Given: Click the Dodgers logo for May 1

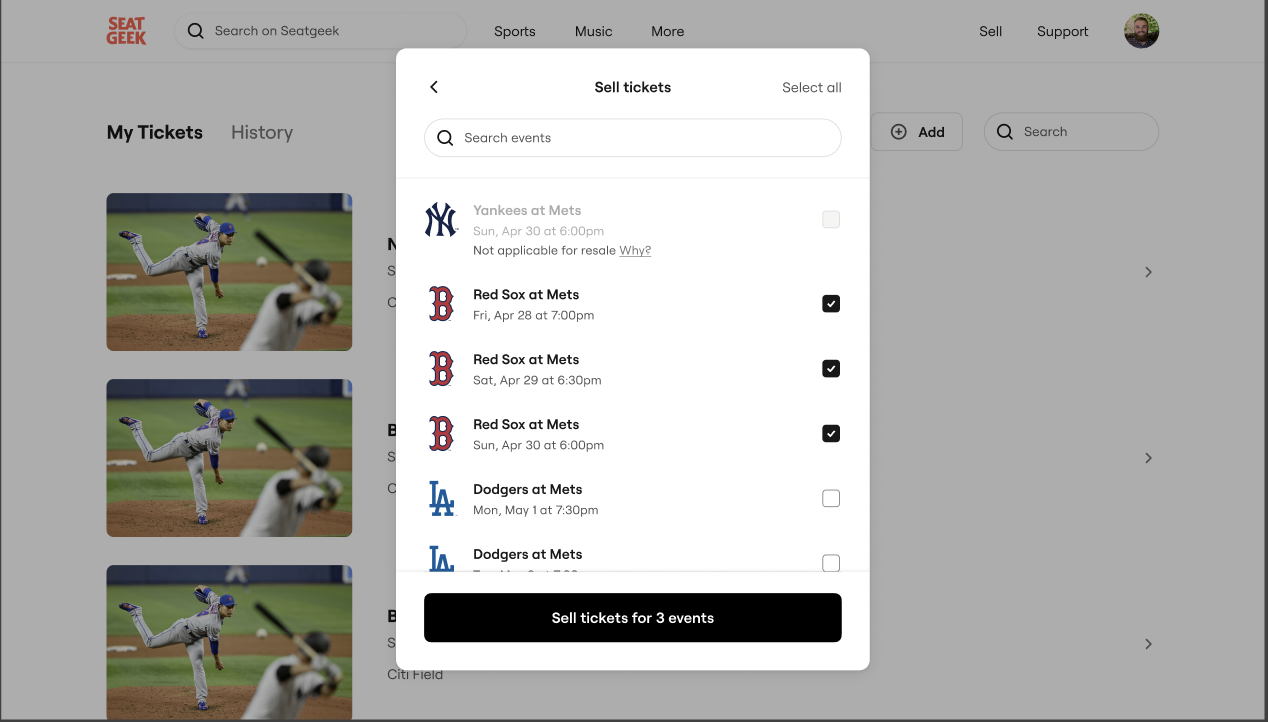Looking at the screenshot, I should pyautogui.click(x=441, y=499).
